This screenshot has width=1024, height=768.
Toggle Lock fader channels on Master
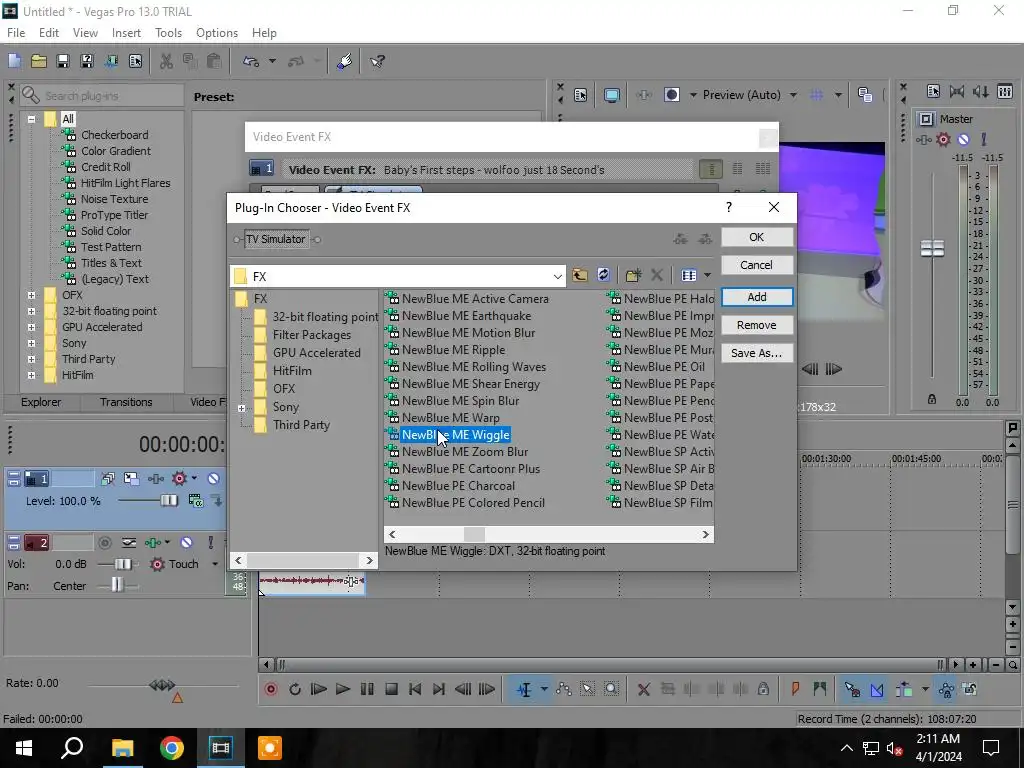[932, 399]
